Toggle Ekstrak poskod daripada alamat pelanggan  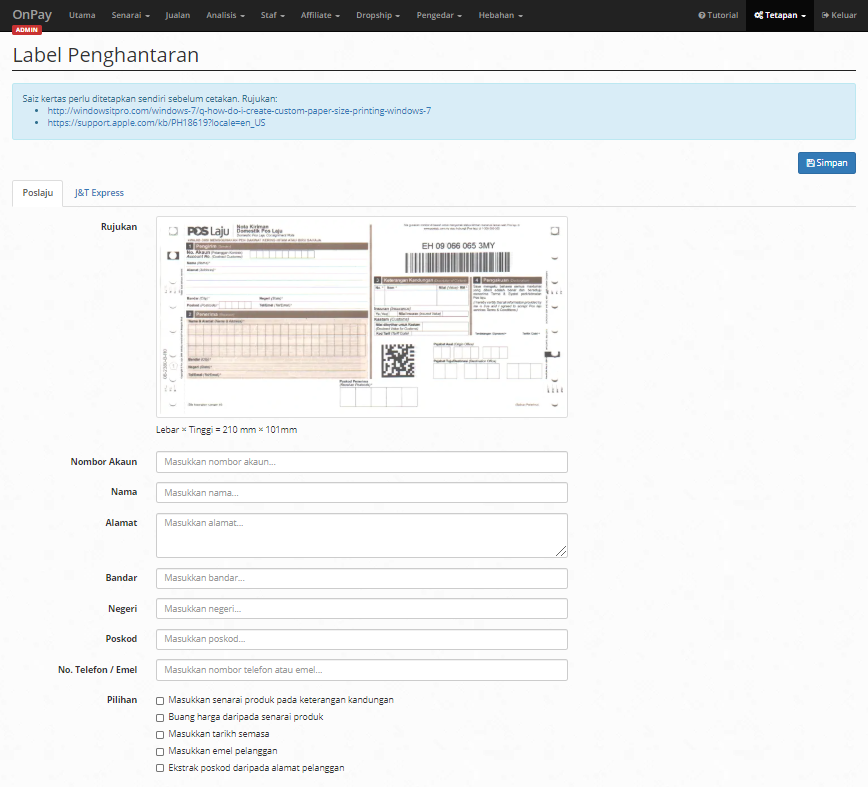(x=160, y=768)
